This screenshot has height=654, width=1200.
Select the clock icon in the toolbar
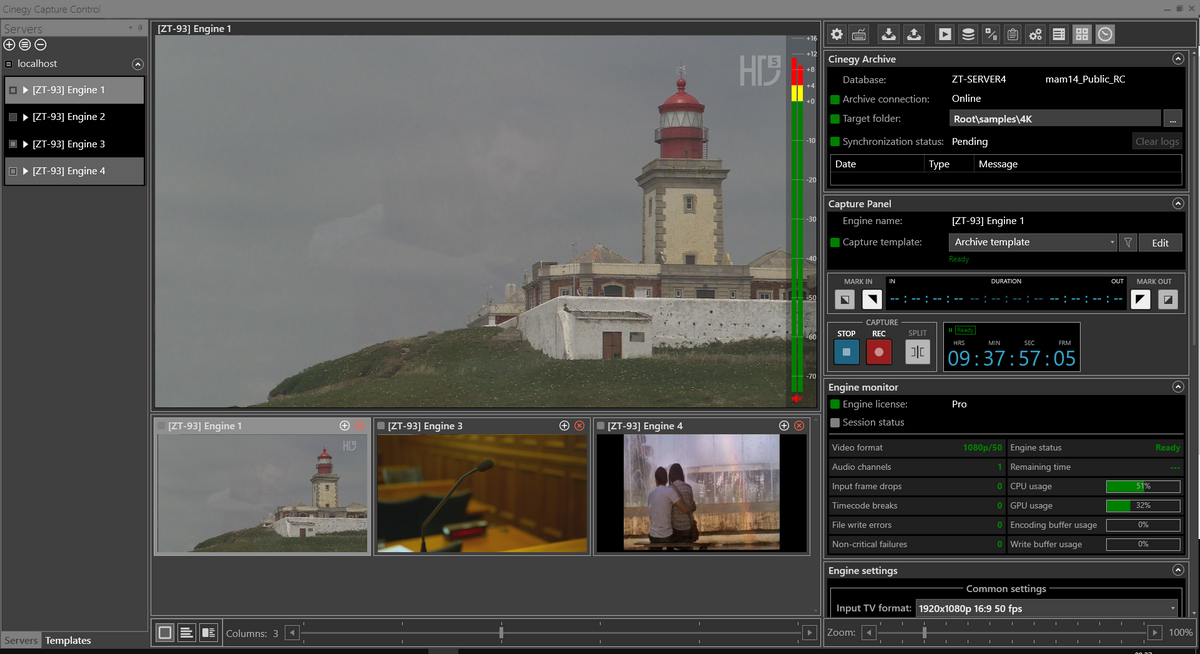pos(1104,33)
